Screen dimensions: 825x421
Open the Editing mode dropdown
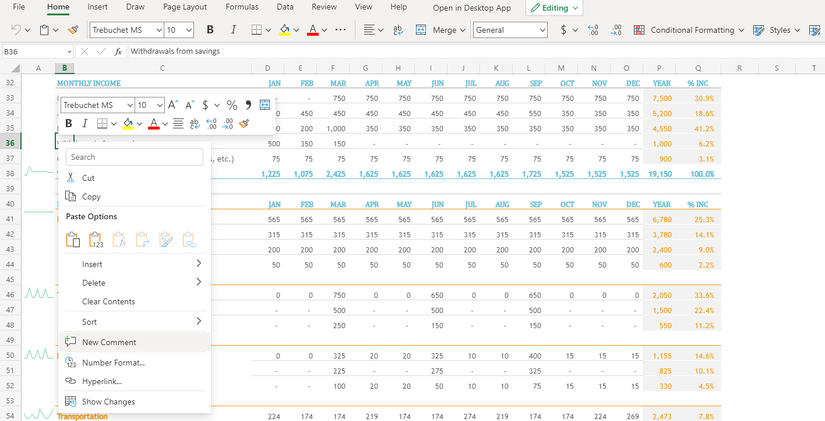click(553, 8)
